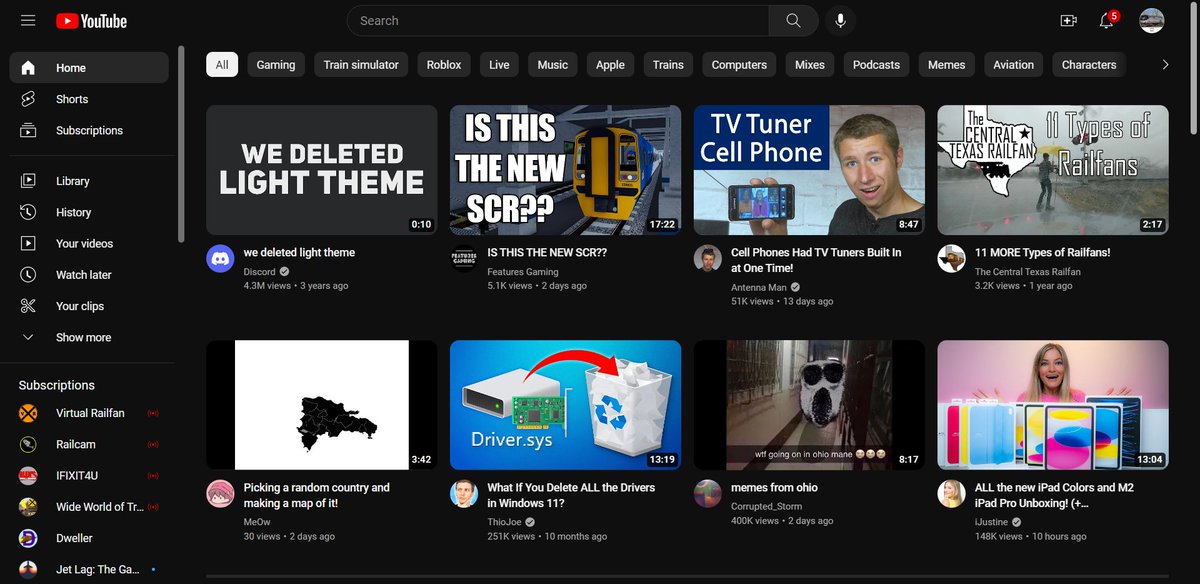This screenshot has height=584, width=1200.
Task: Open Your clips in sidebar
Action: 89,306
